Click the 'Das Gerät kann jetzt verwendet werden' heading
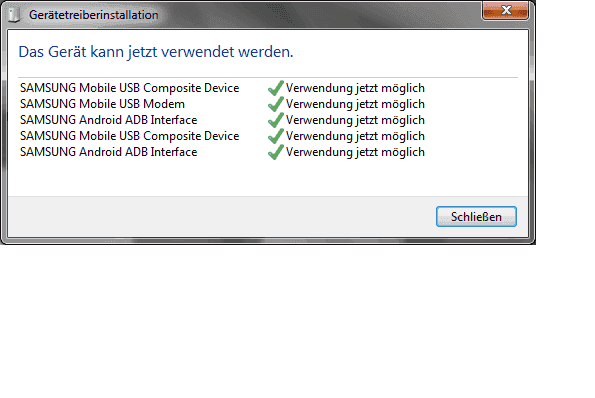Image resolution: width=595 pixels, height=398 pixels. click(156, 52)
